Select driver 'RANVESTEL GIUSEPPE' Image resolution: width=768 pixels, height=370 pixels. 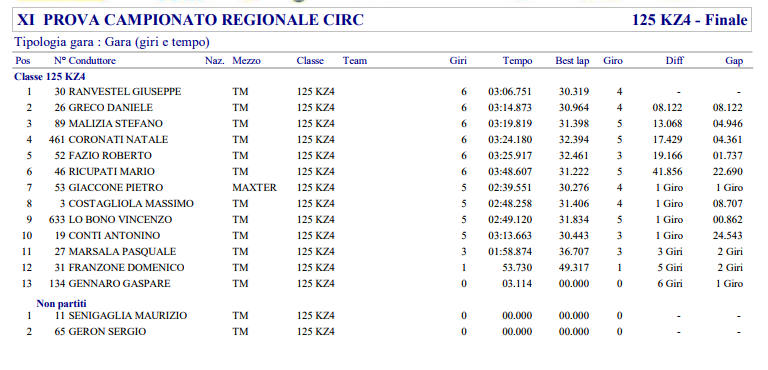tap(125, 92)
